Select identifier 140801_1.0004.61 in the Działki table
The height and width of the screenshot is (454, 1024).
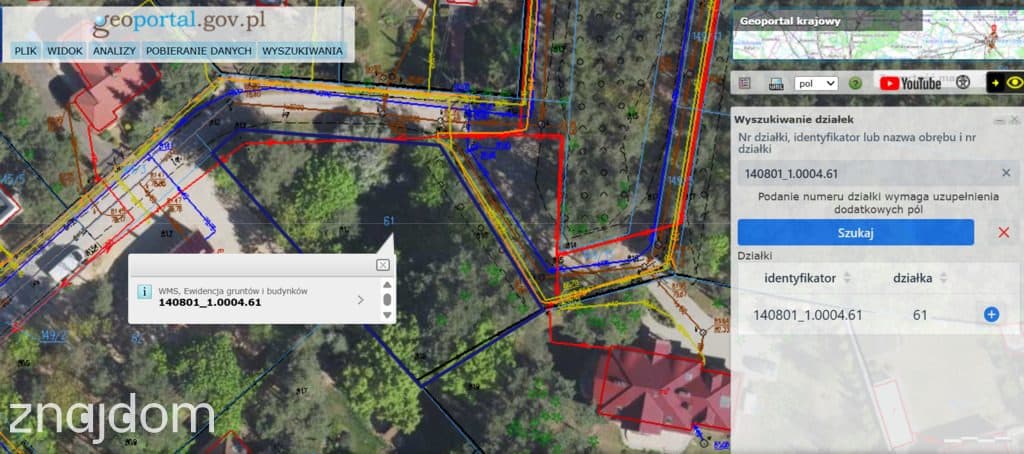pos(808,315)
